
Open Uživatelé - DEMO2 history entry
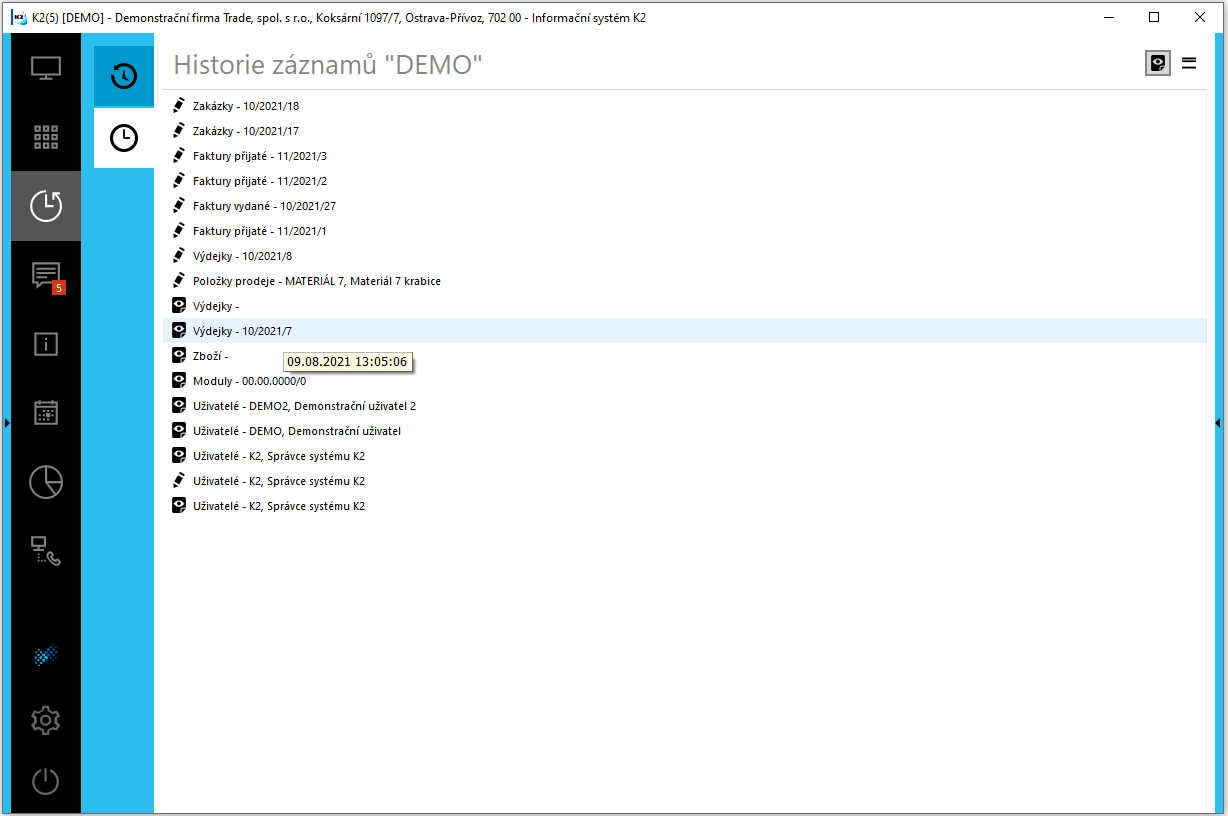[304, 406]
